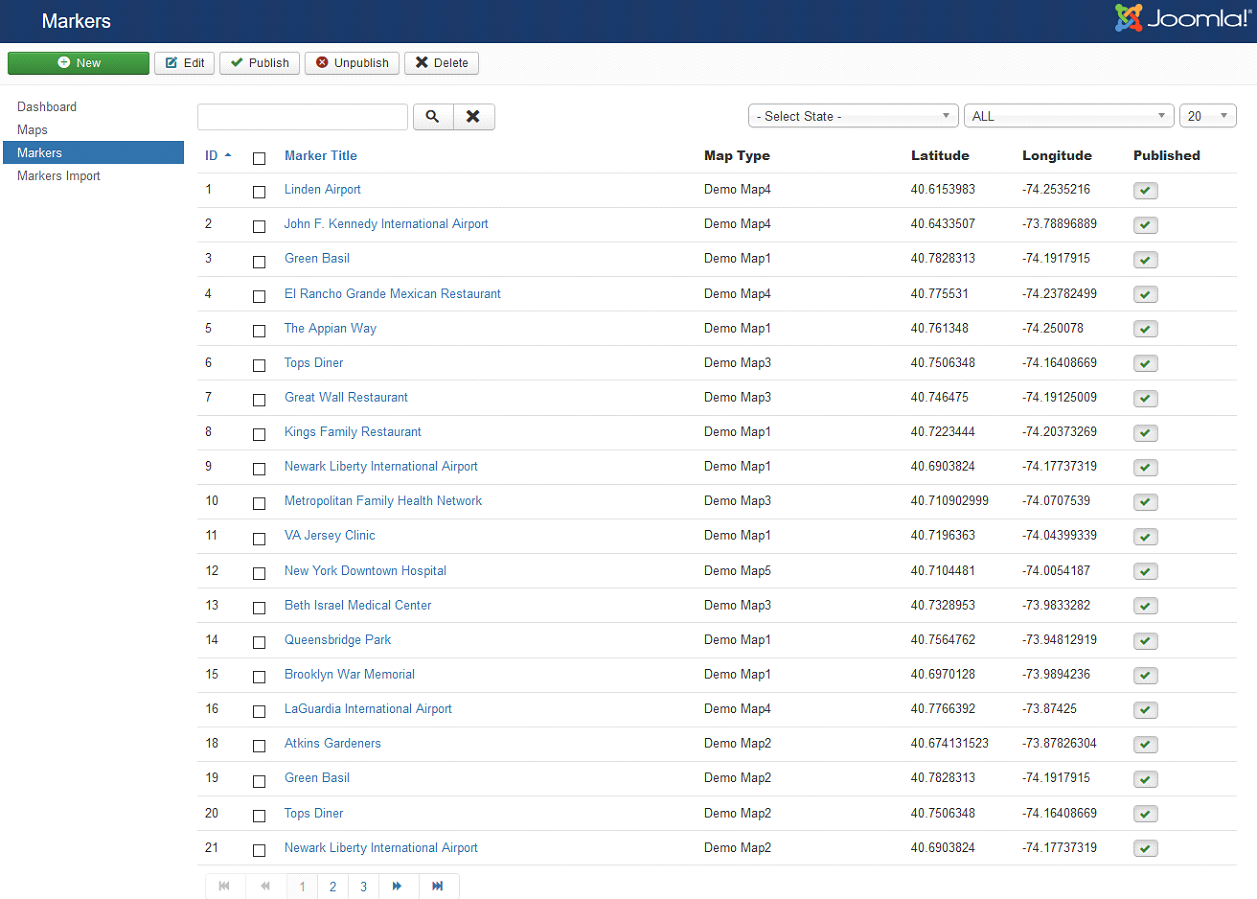1257x899 pixels.
Task: Tick the checkbox for Brooklyn War Memorial
Action: [259, 677]
